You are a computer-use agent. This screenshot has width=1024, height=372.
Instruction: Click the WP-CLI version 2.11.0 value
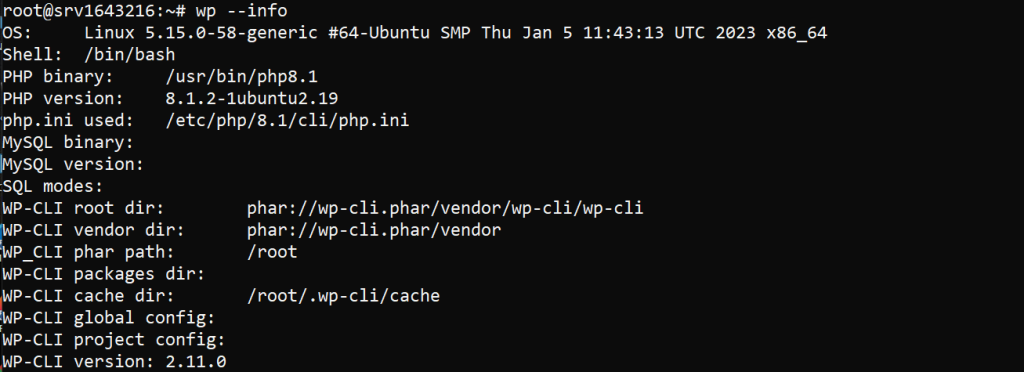click(x=196, y=362)
